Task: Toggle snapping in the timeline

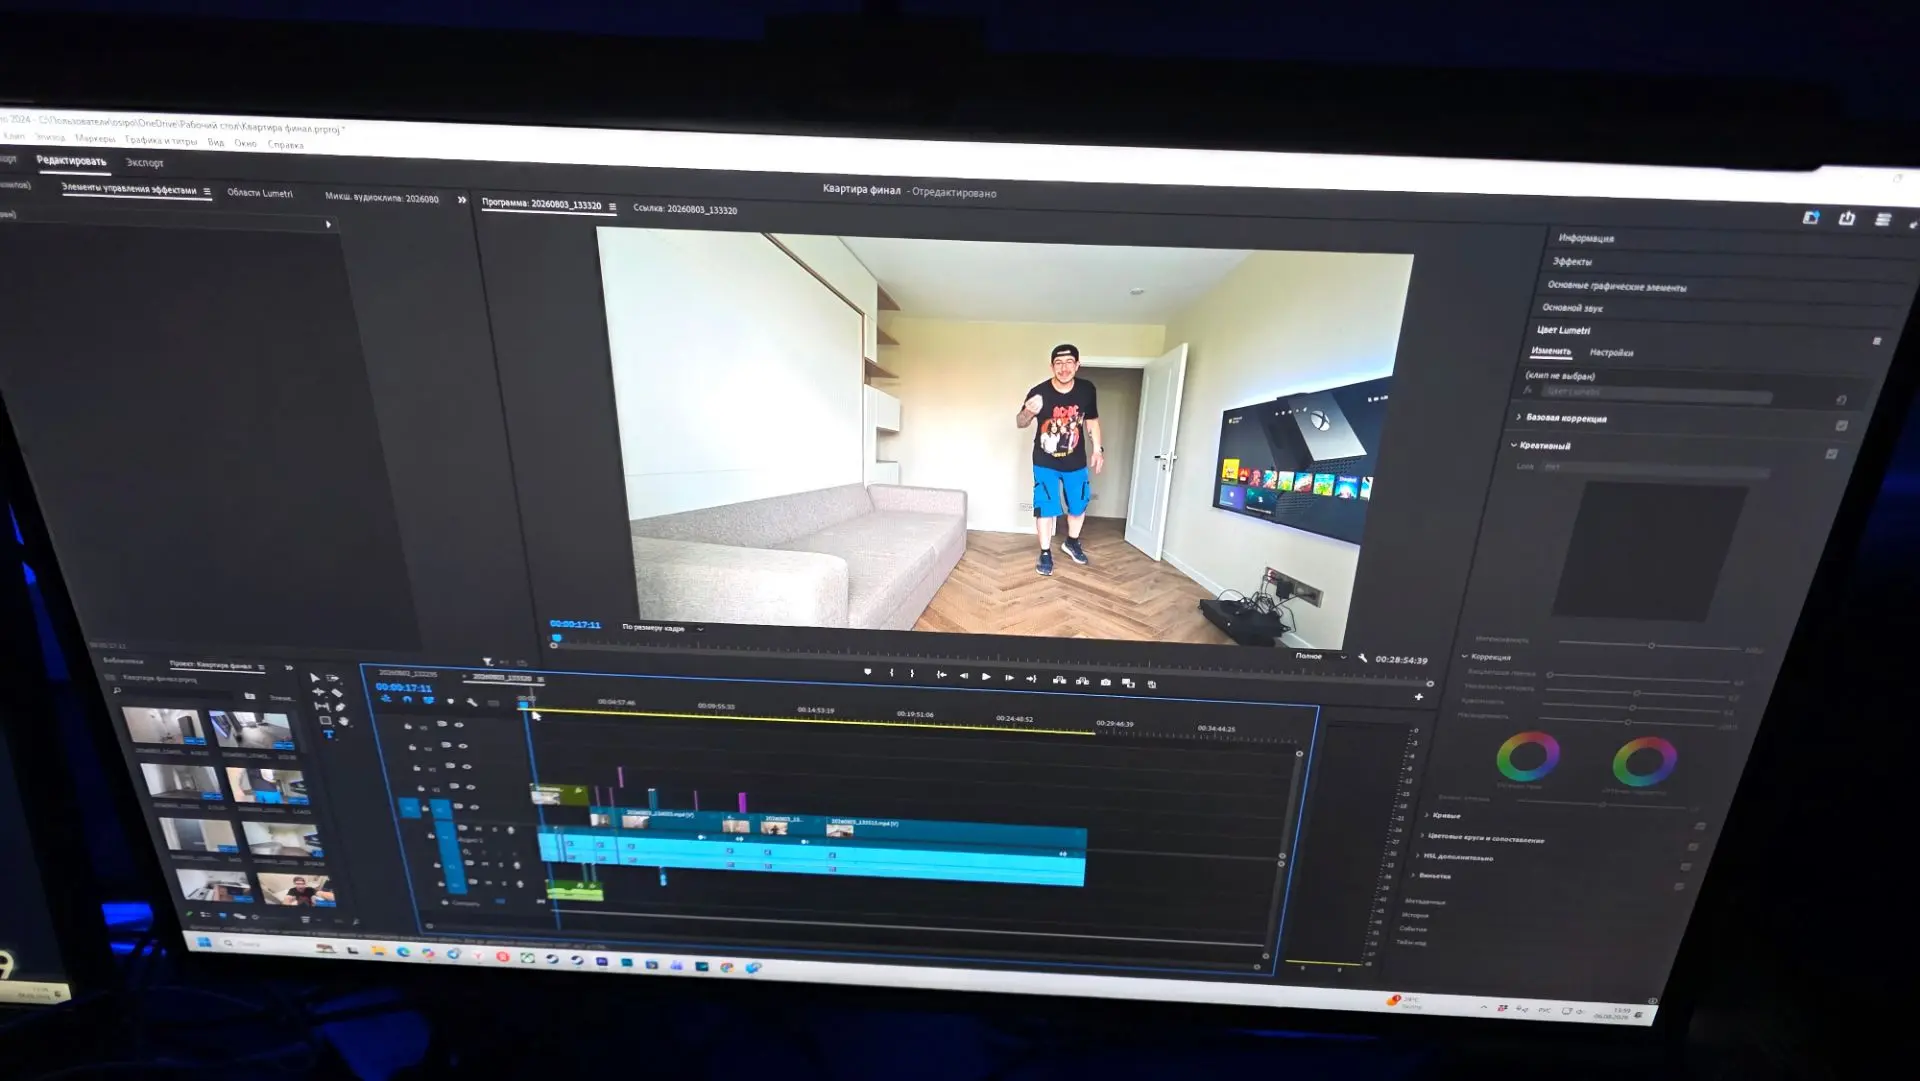Action: pyautogui.click(x=407, y=699)
